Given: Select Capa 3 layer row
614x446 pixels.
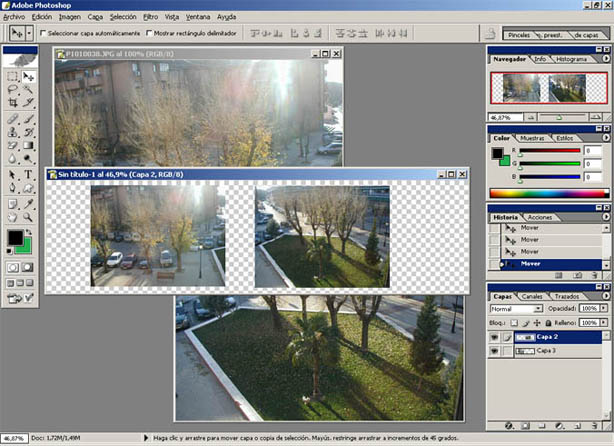Looking at the screenshot, I should point(546,351).
